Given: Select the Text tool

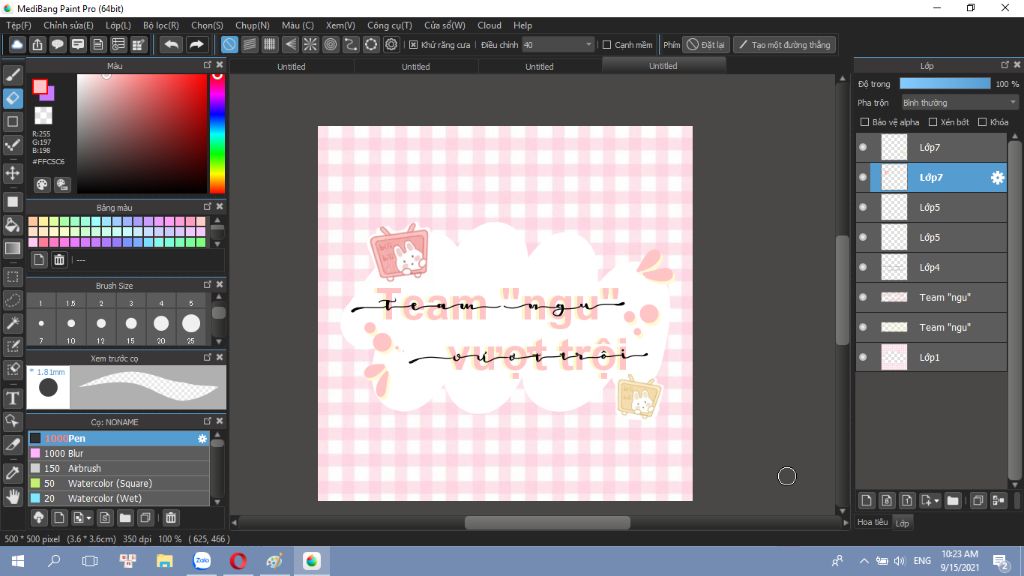Looking at the screenshot, I should point(12,398).
